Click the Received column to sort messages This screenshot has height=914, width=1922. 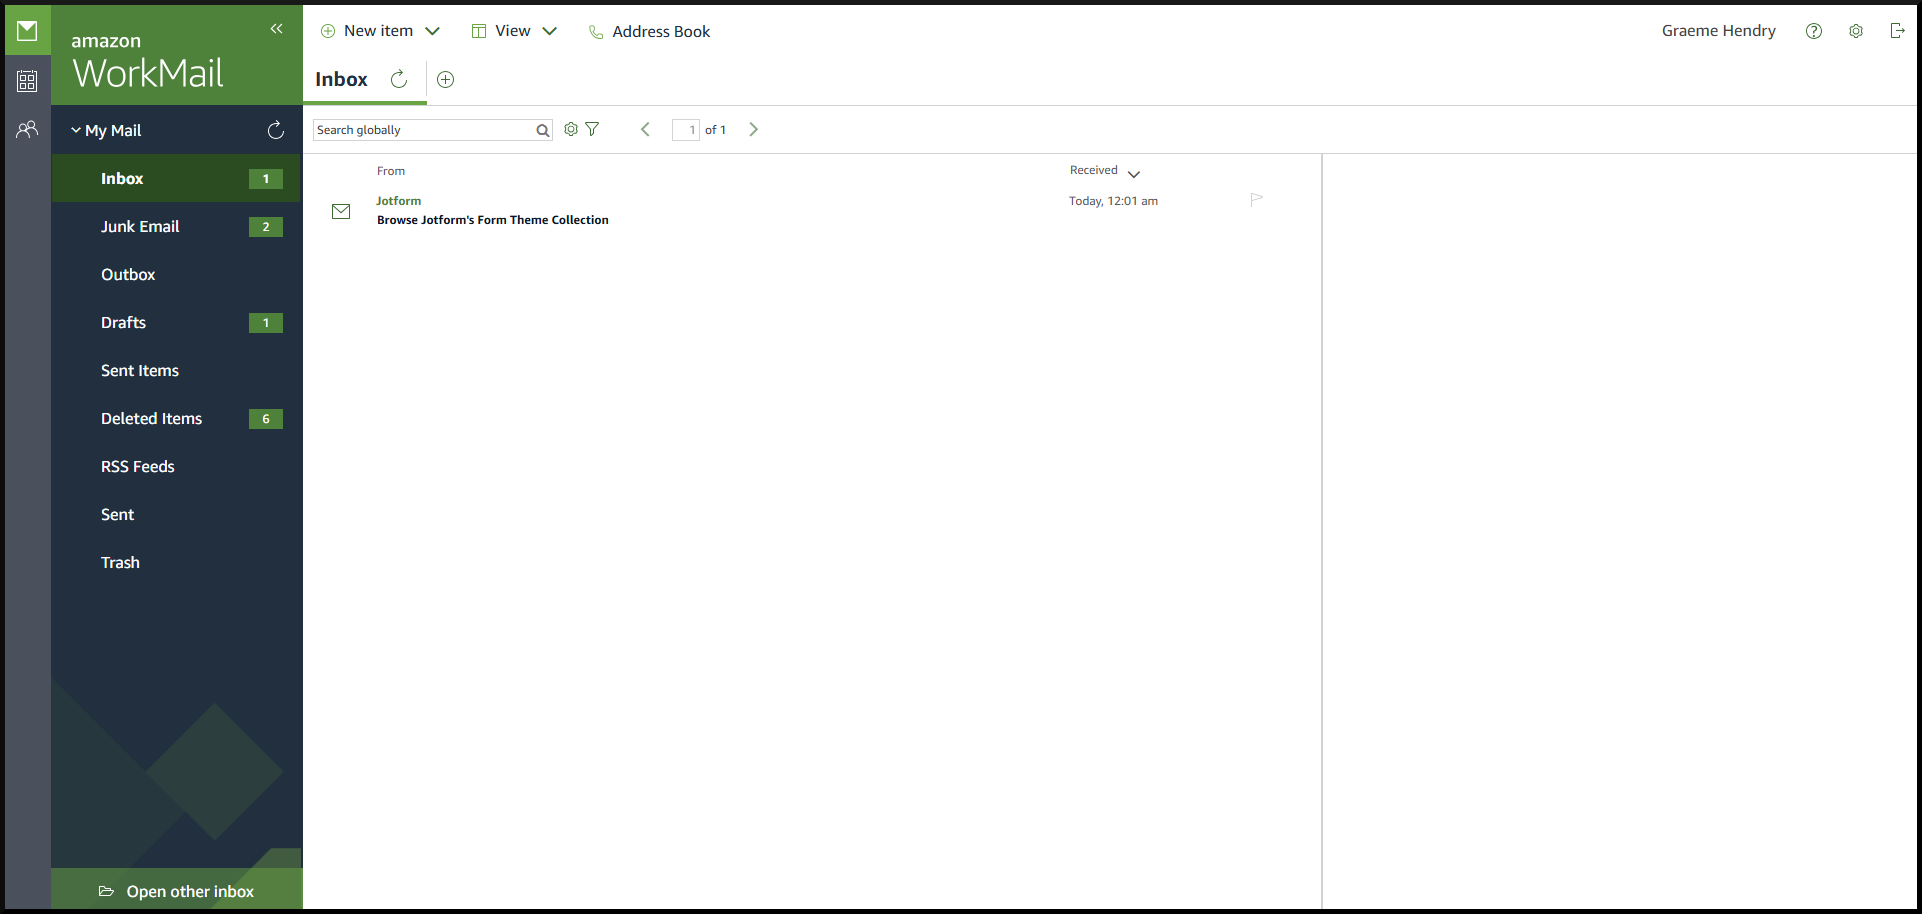[1093, 170]
